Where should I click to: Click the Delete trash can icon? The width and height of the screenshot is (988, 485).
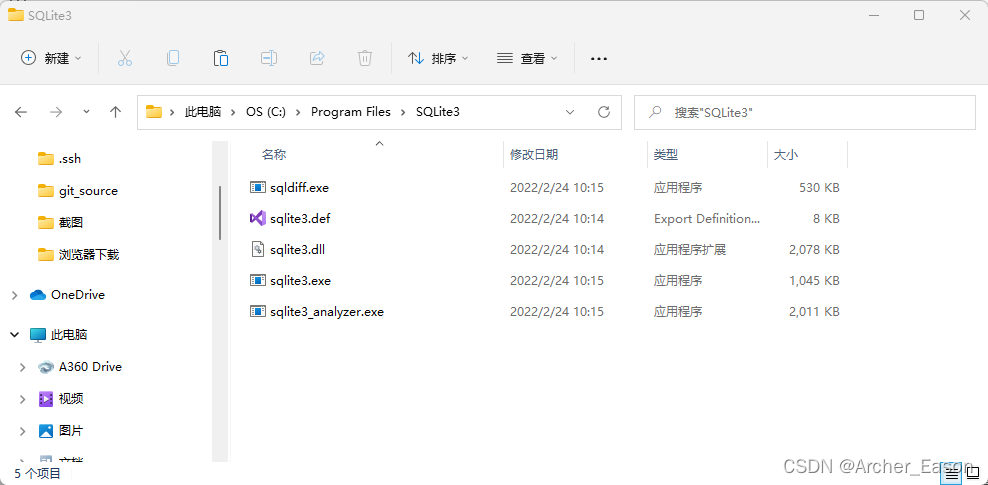point(365,59)
